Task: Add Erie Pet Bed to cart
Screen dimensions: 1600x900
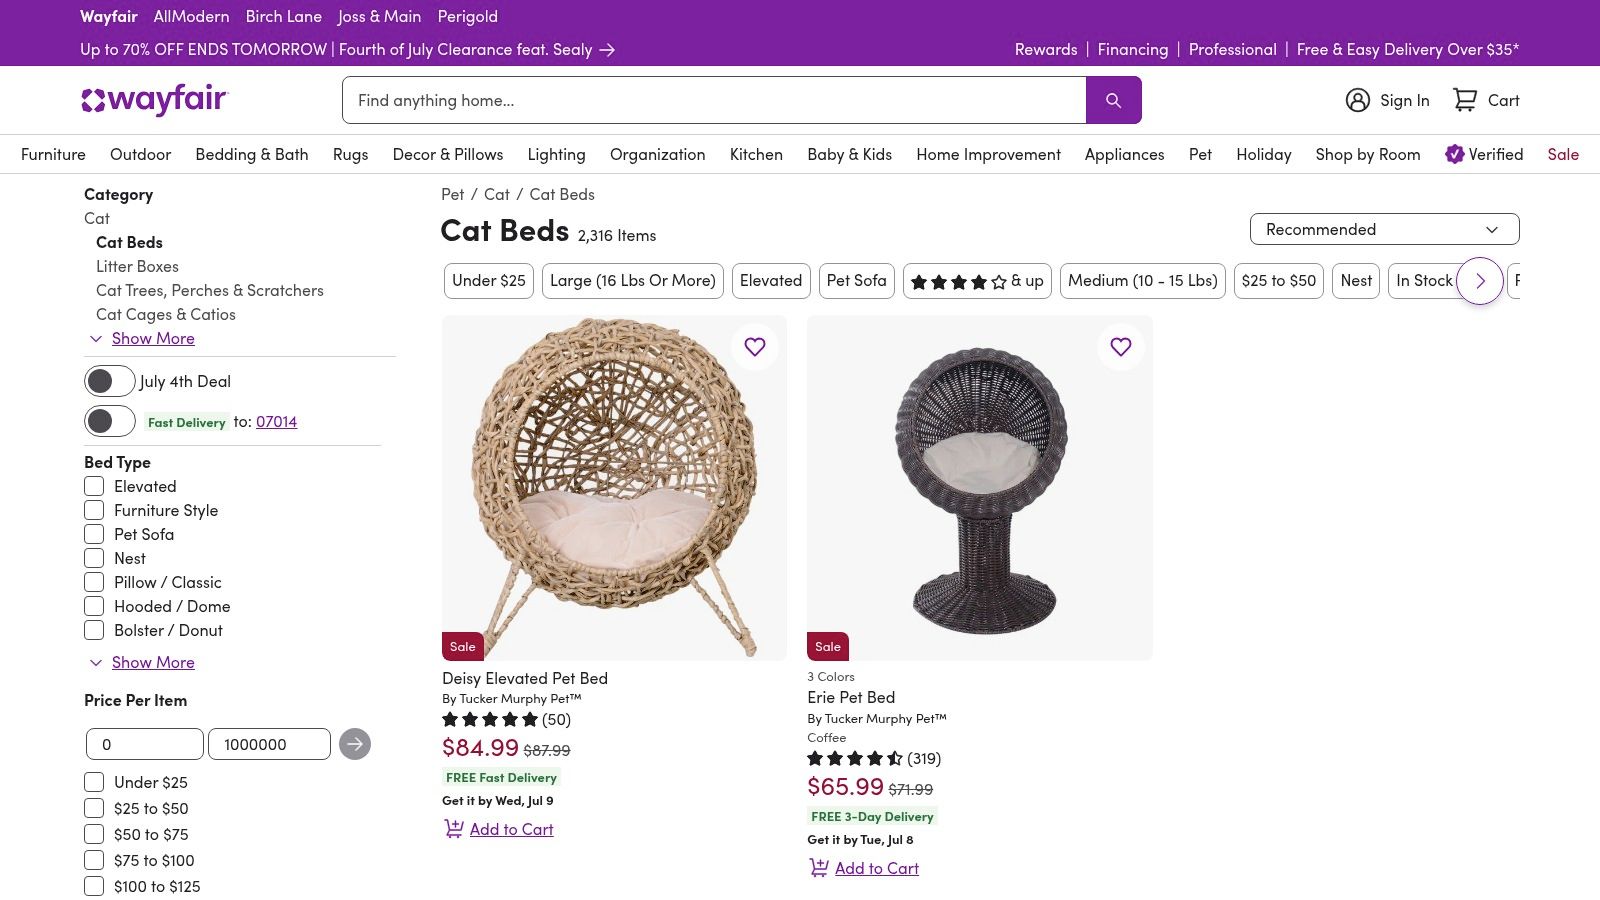Action: point(876,868)
